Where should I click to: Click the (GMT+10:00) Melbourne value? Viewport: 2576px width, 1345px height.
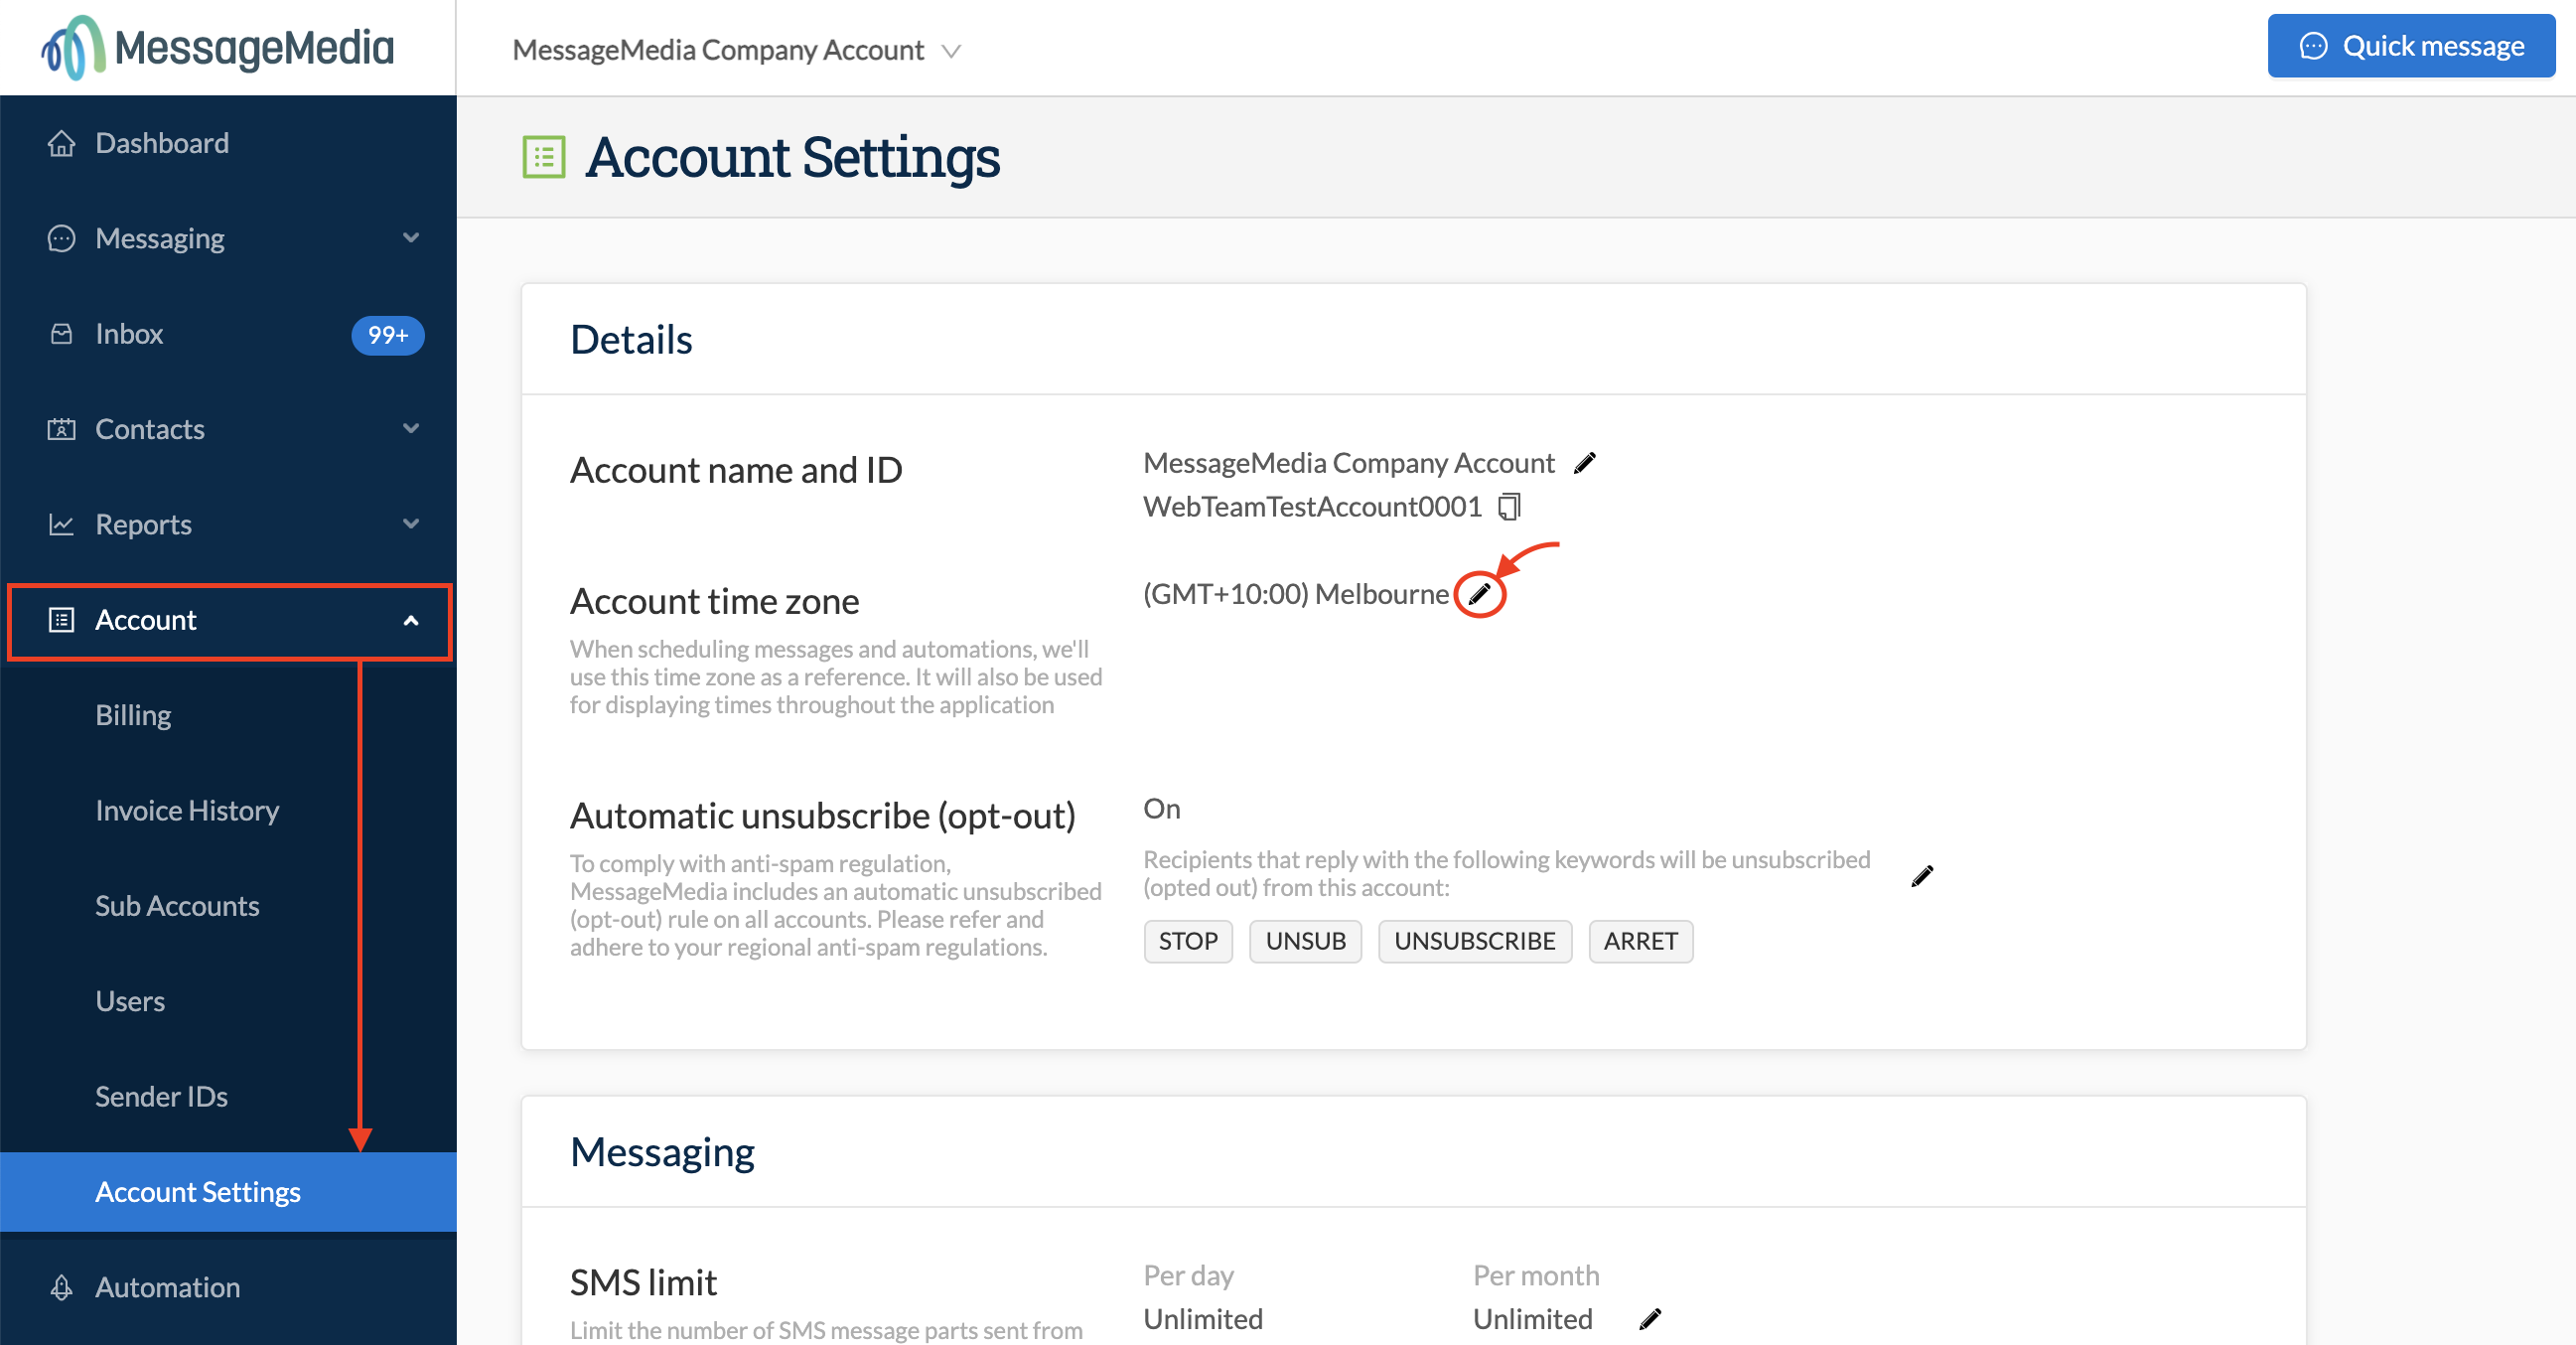[x=1296, y=594]
